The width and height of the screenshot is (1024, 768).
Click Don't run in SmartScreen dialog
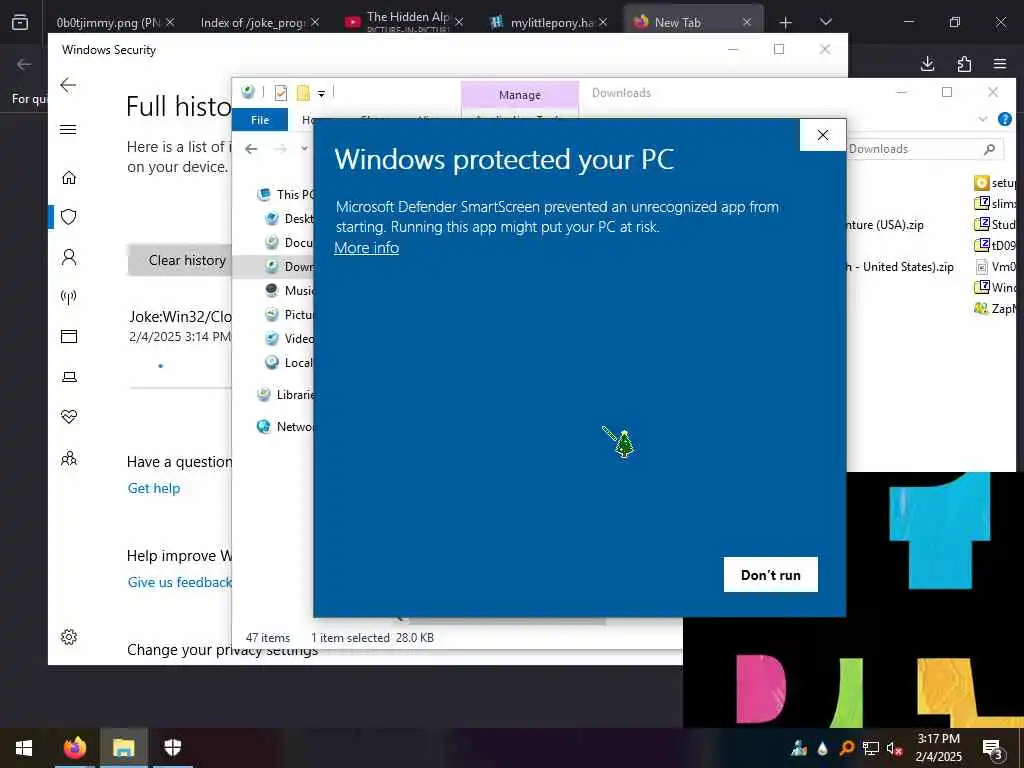point(771,575)
